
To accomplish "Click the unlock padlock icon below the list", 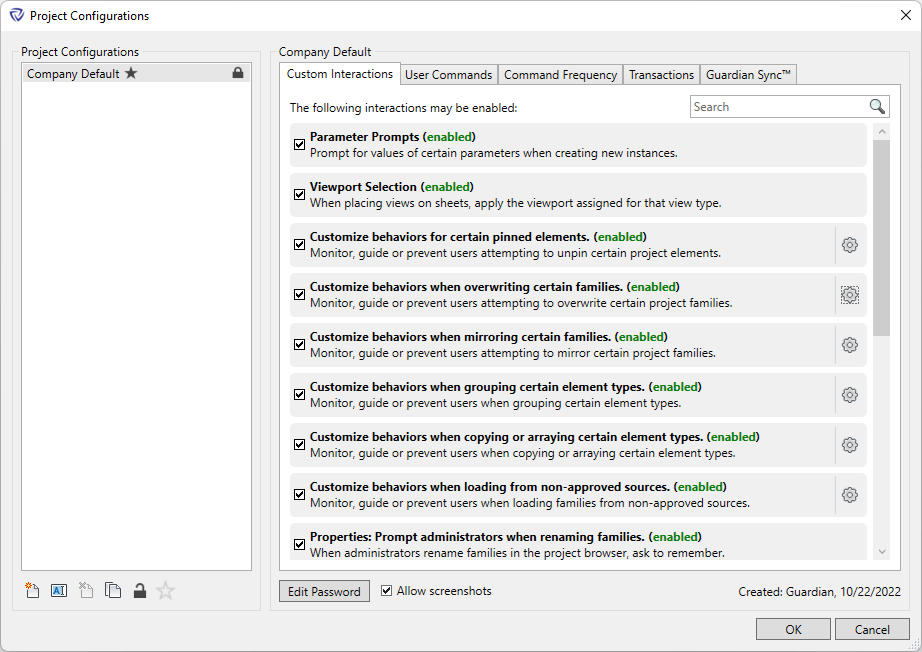I will (x=140, y=591).
